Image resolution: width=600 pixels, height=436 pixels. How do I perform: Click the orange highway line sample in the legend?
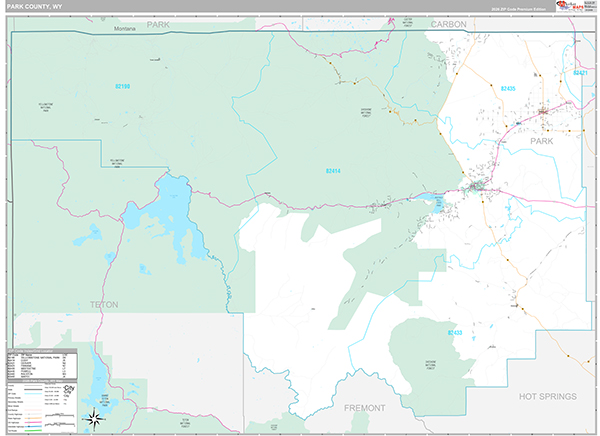click(x=33, y=418)
